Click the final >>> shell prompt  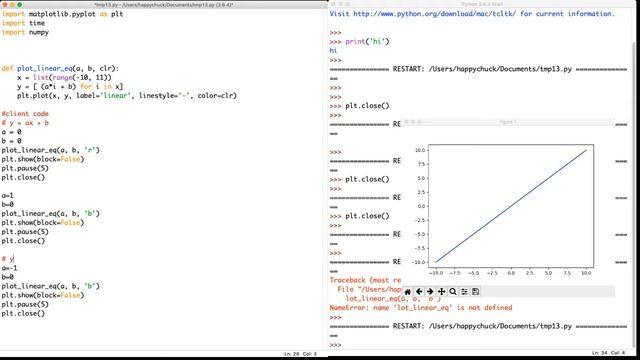click(x=336, y=345)
